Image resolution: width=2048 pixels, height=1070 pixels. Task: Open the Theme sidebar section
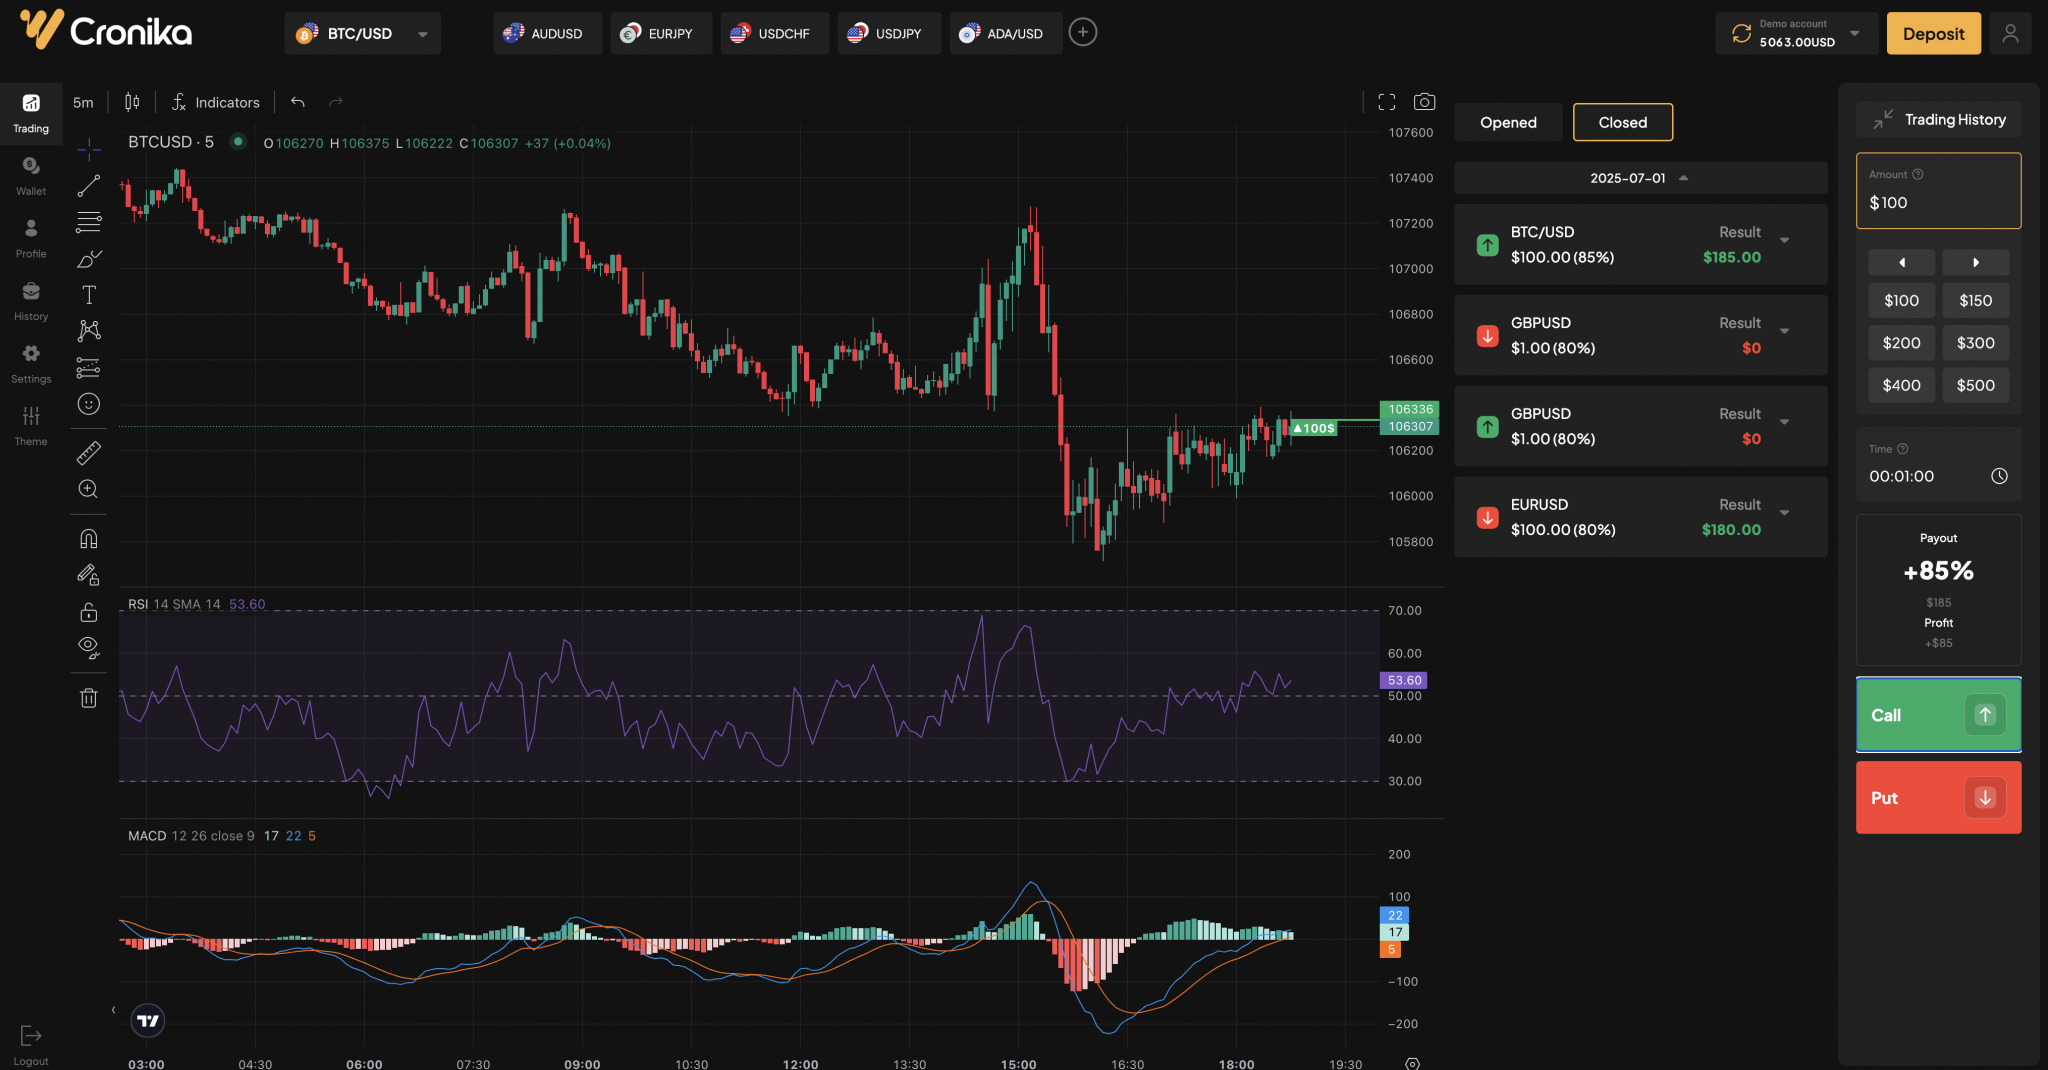click(31, 427)
